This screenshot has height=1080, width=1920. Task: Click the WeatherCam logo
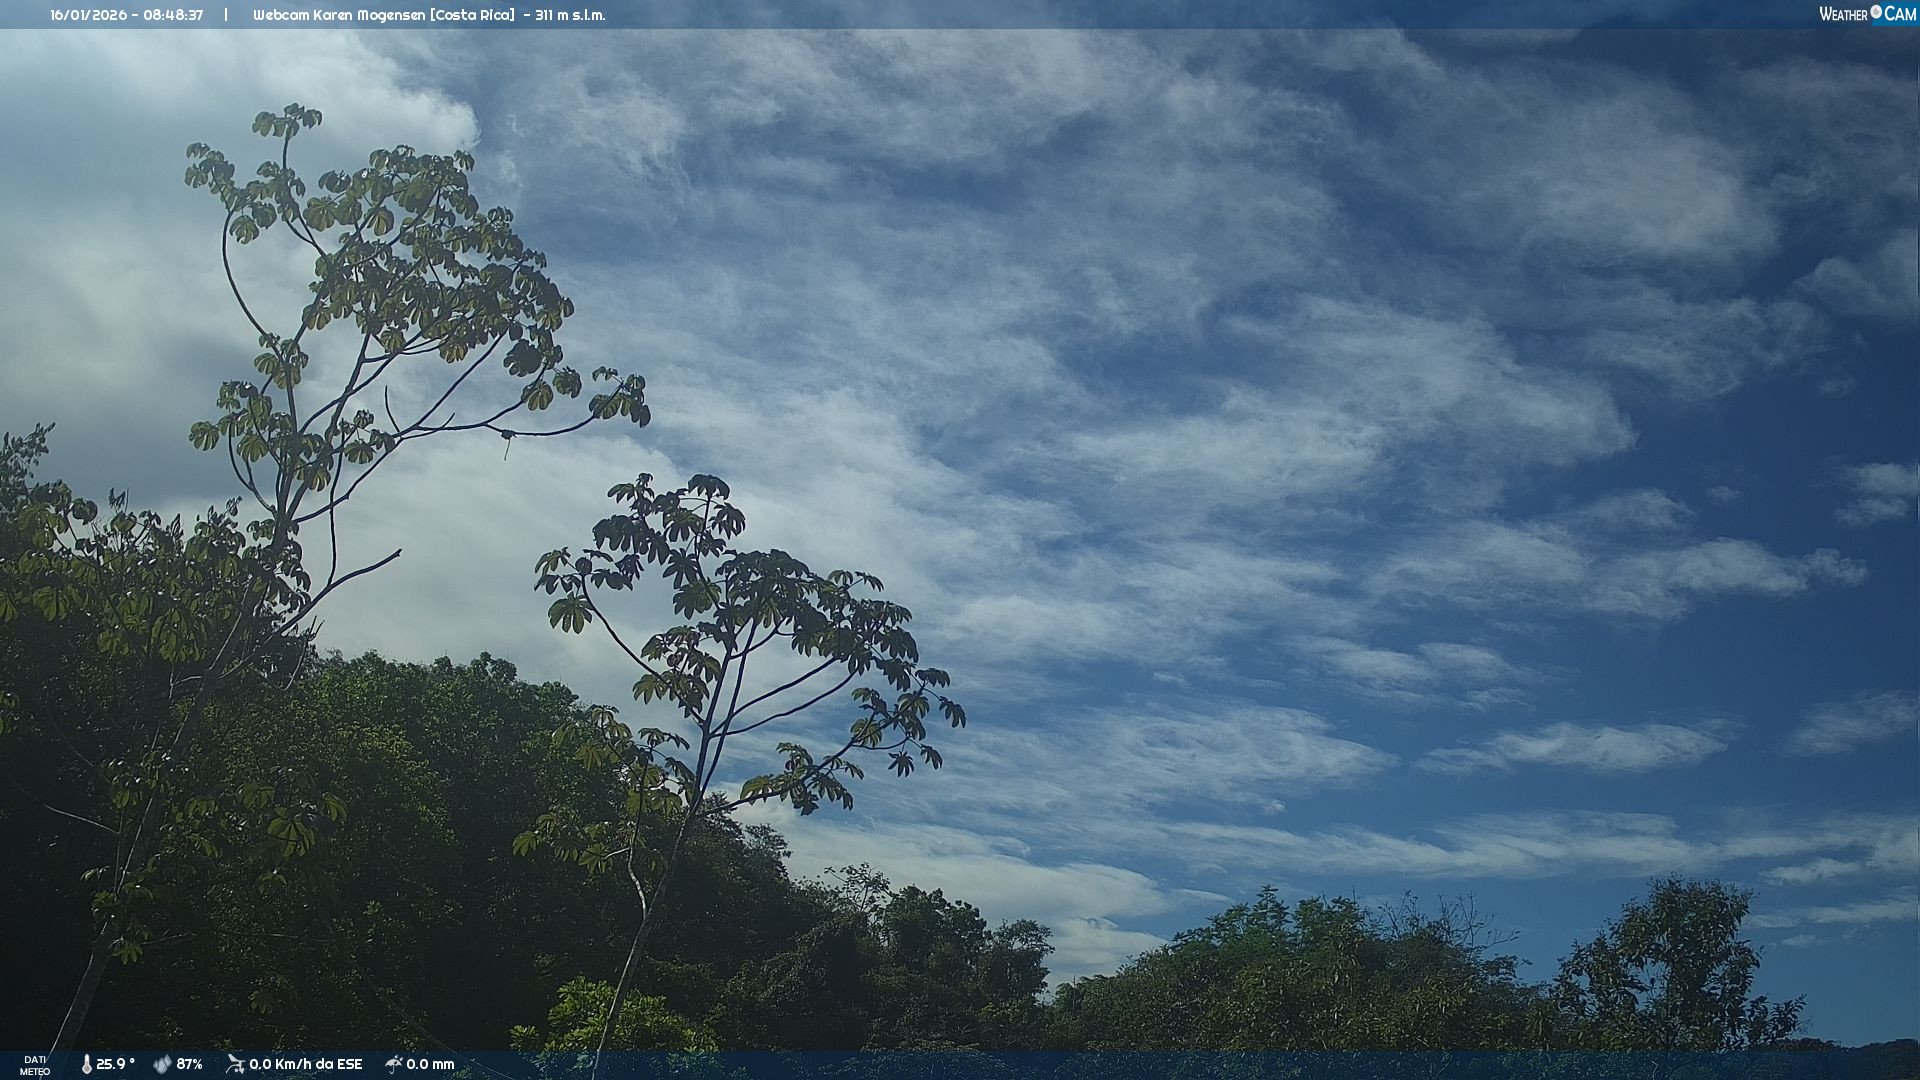1866,14
